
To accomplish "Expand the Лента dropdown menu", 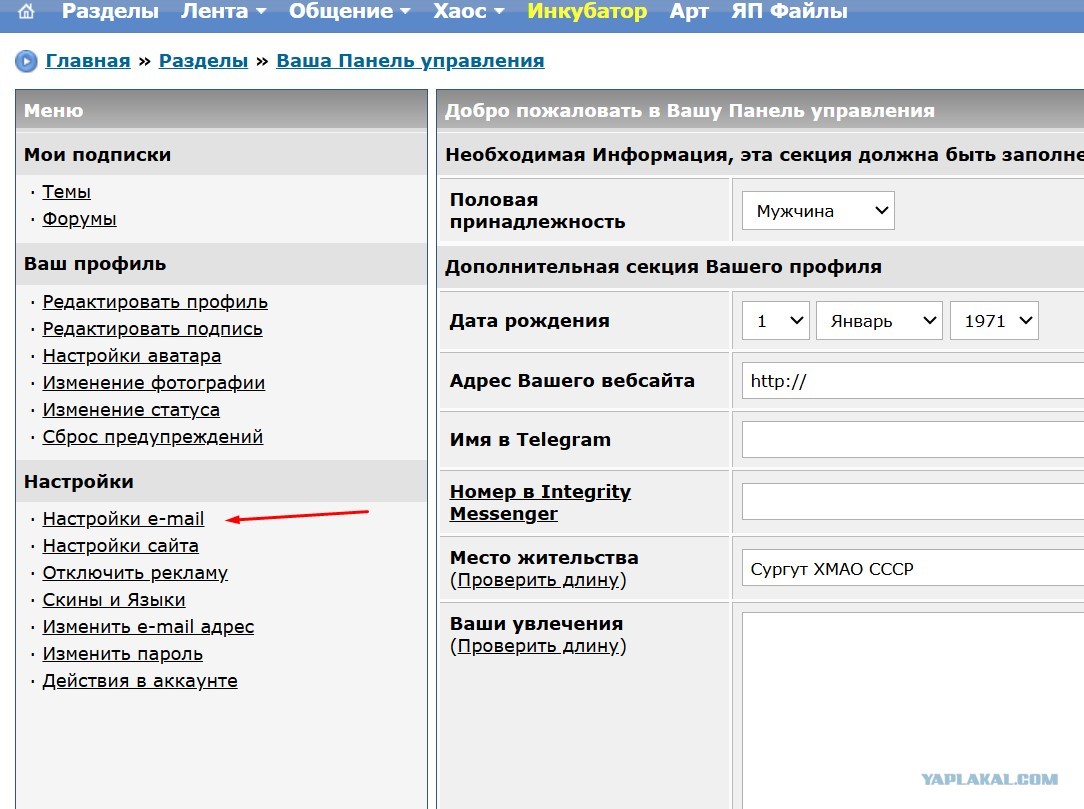I will coord(223,11).
